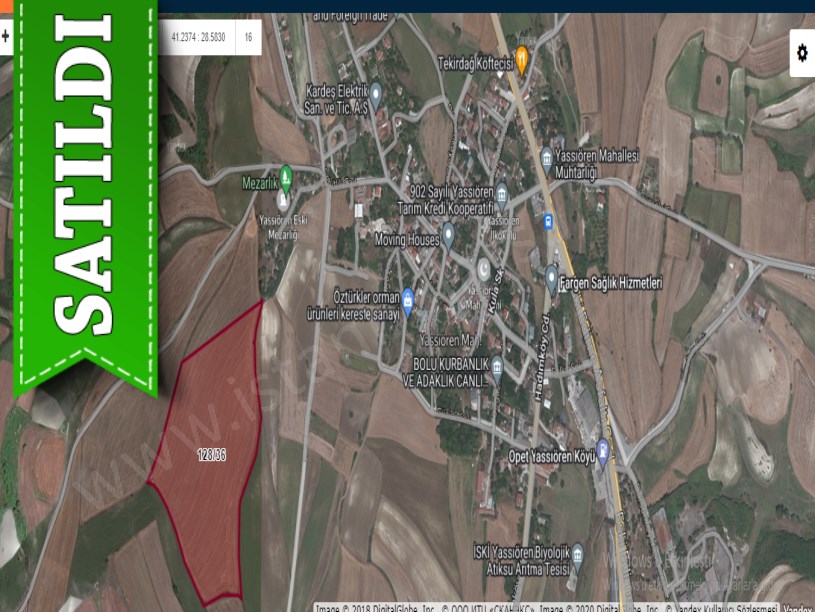
Task: Open the map settings gear
Action: point(801,52)
